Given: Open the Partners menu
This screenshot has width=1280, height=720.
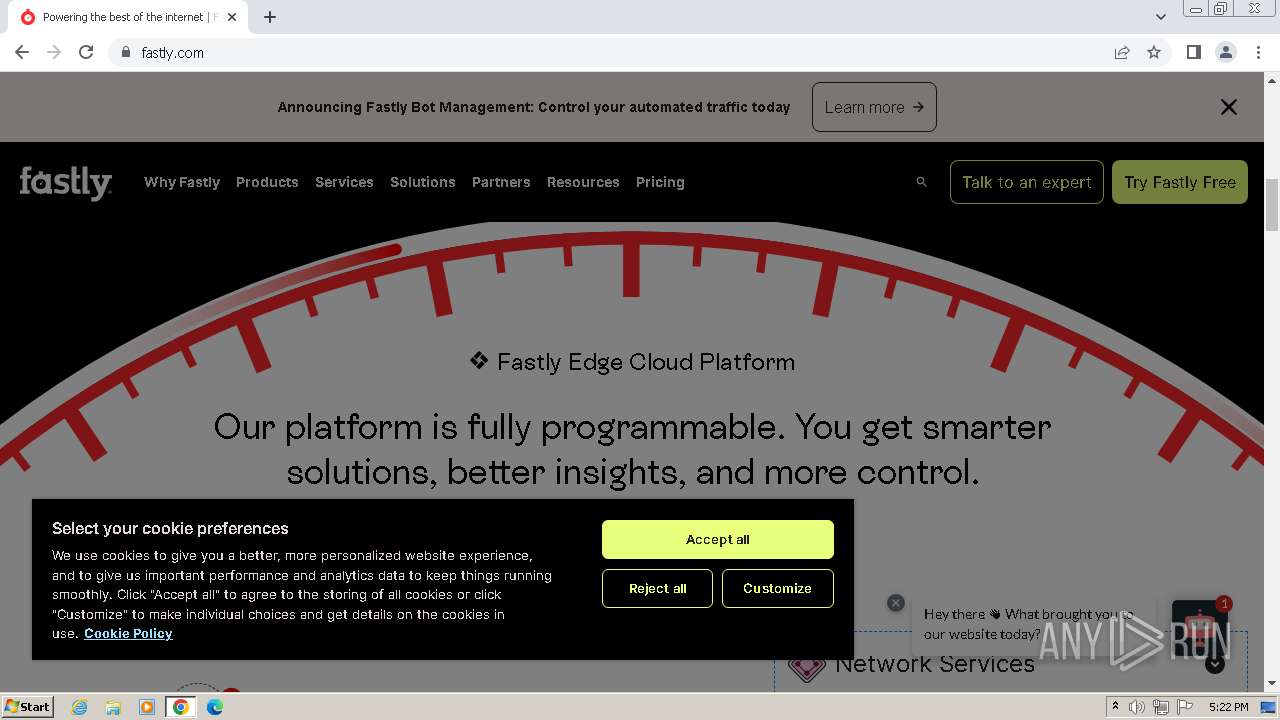Looking at the screenshot, I should (x=501, y=182).
